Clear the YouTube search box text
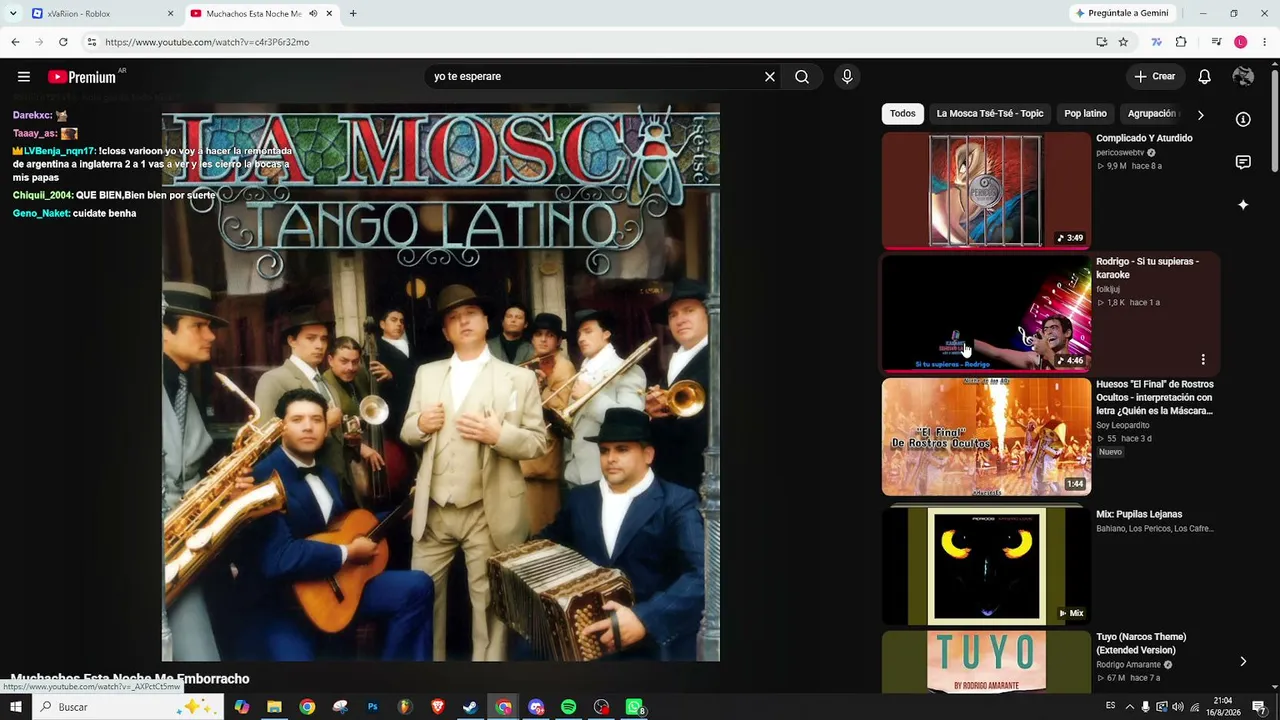This screenshot has height=720, width=1280. pyautogui.click(x=770, y=77)
